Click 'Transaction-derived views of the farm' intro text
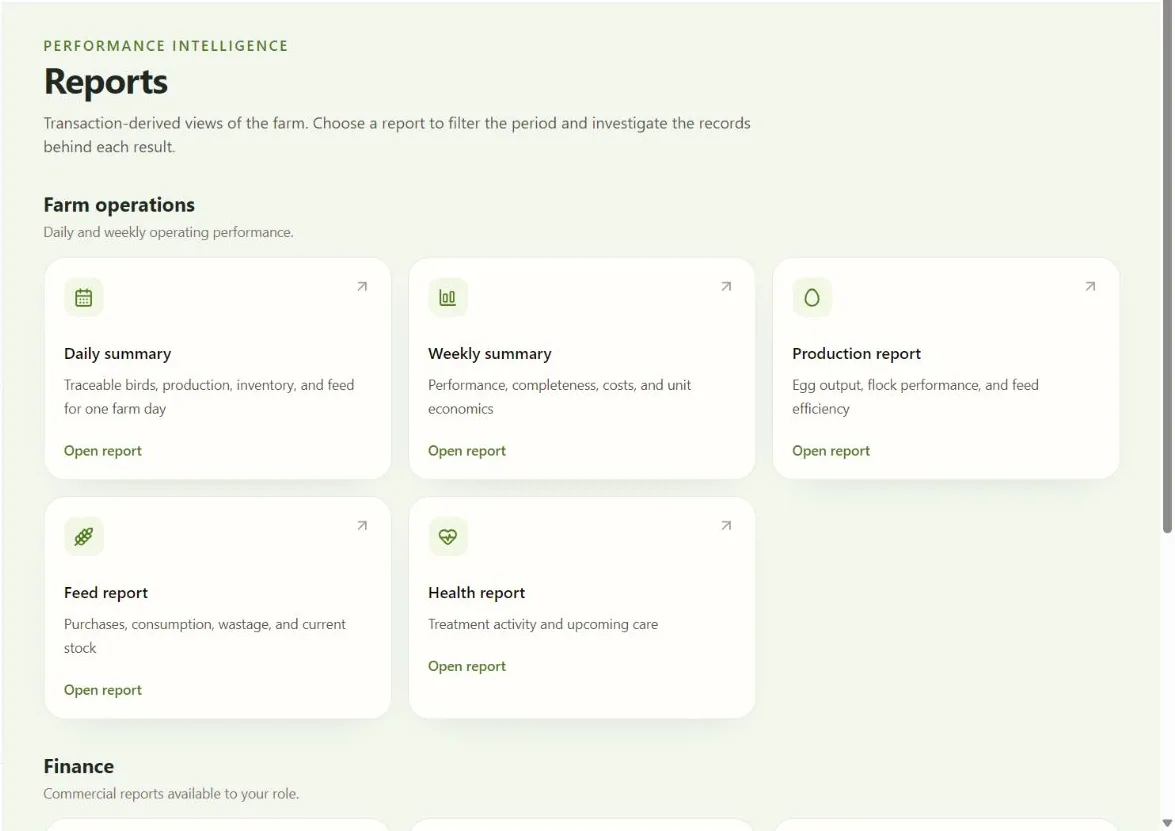This screenshot has height=831, width=1175. pos(397,135)
